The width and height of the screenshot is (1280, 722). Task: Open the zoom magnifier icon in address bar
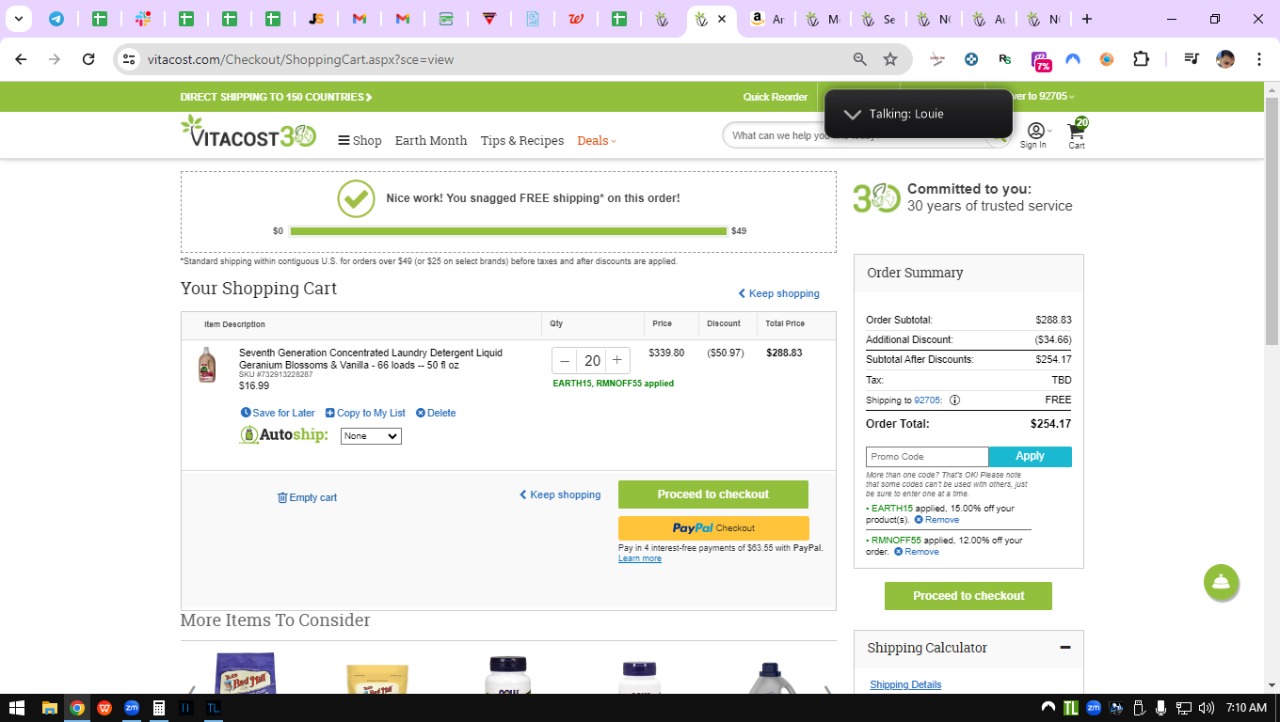860,60
